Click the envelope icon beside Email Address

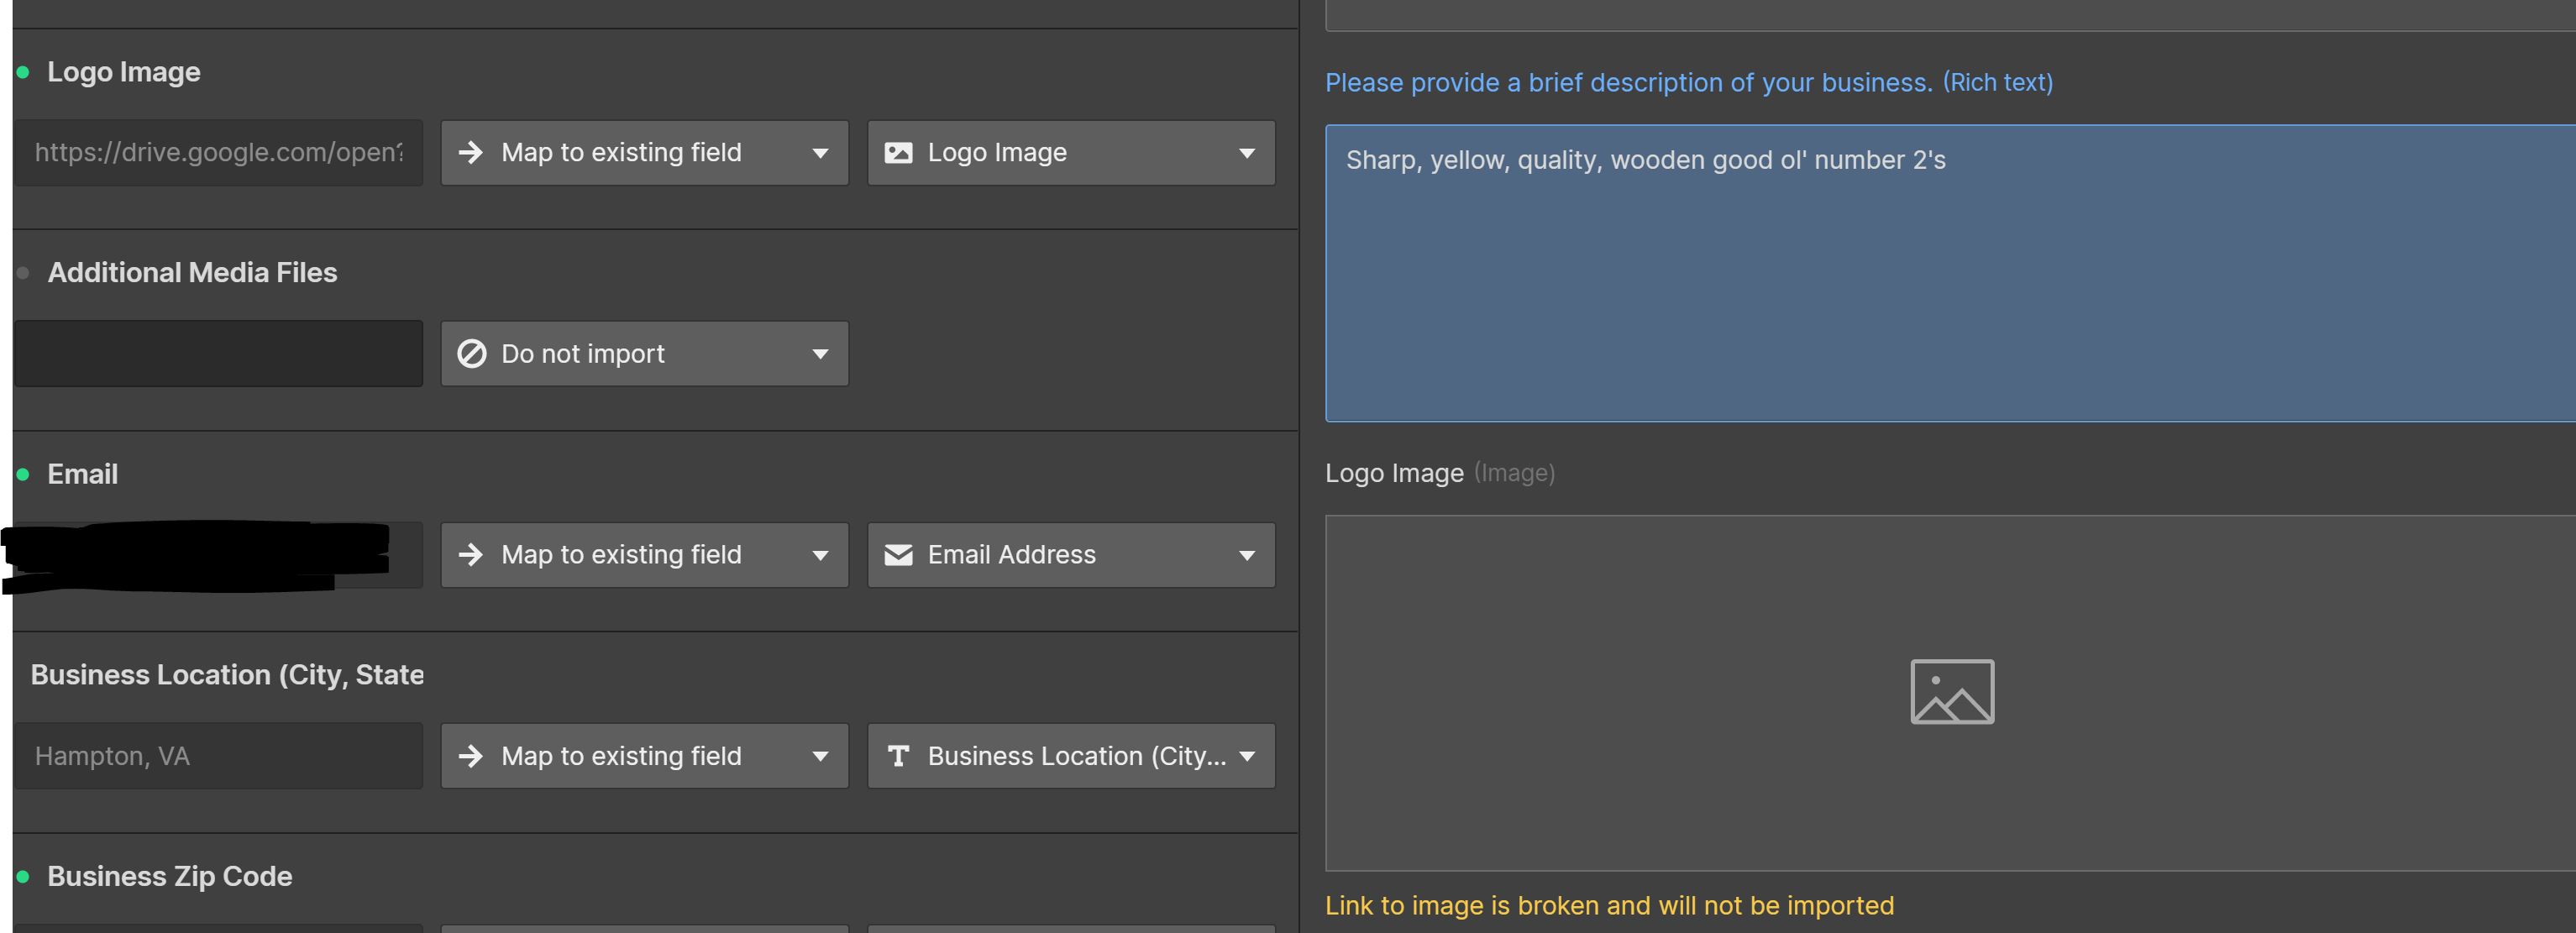[x=898, y=555]
